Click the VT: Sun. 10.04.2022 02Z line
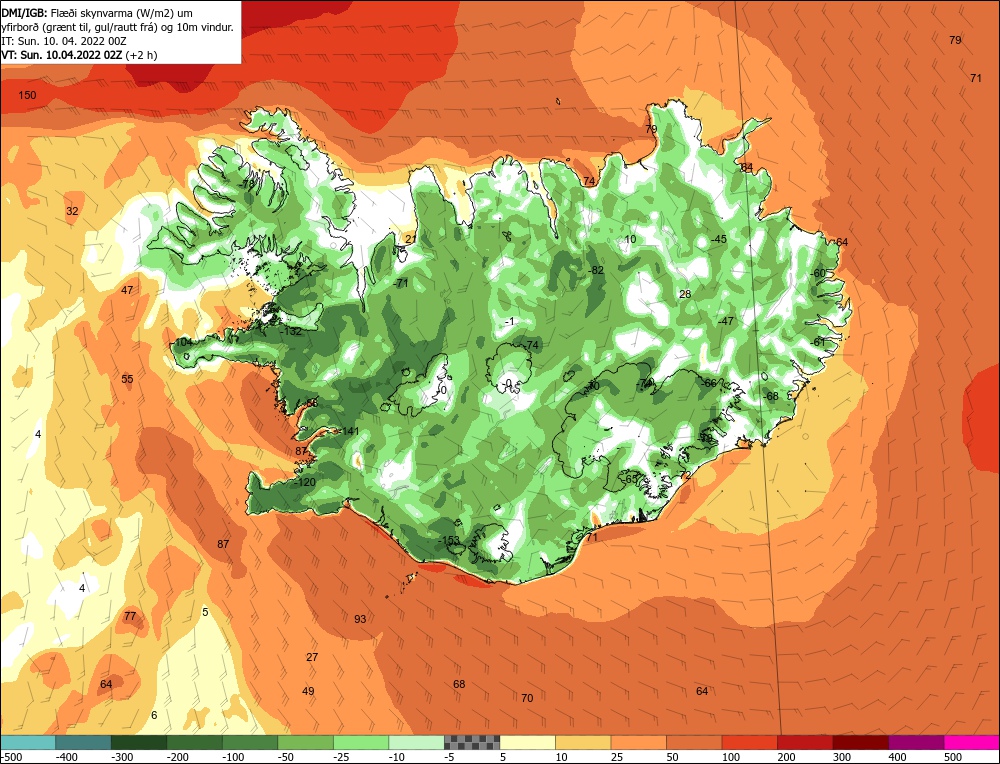1000x764 pixels. click(x=79, y=55)
